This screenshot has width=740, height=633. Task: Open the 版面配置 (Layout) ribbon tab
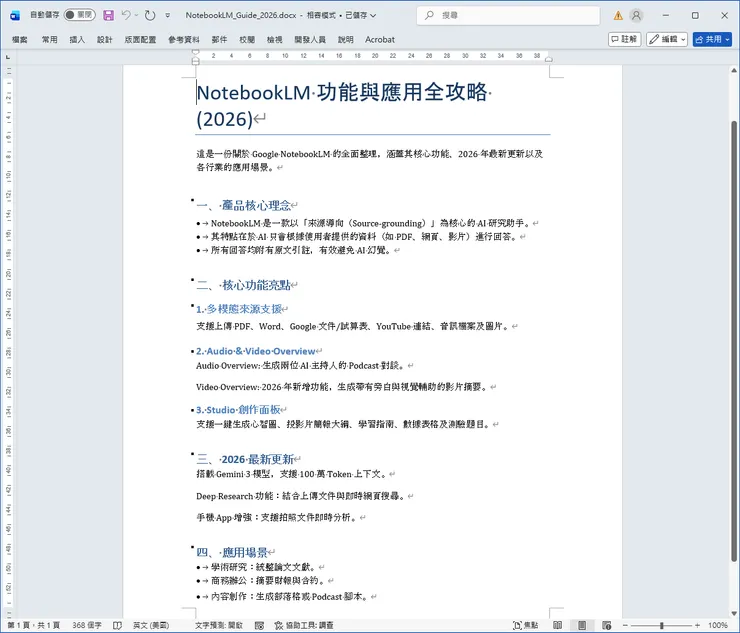point(140,40)
